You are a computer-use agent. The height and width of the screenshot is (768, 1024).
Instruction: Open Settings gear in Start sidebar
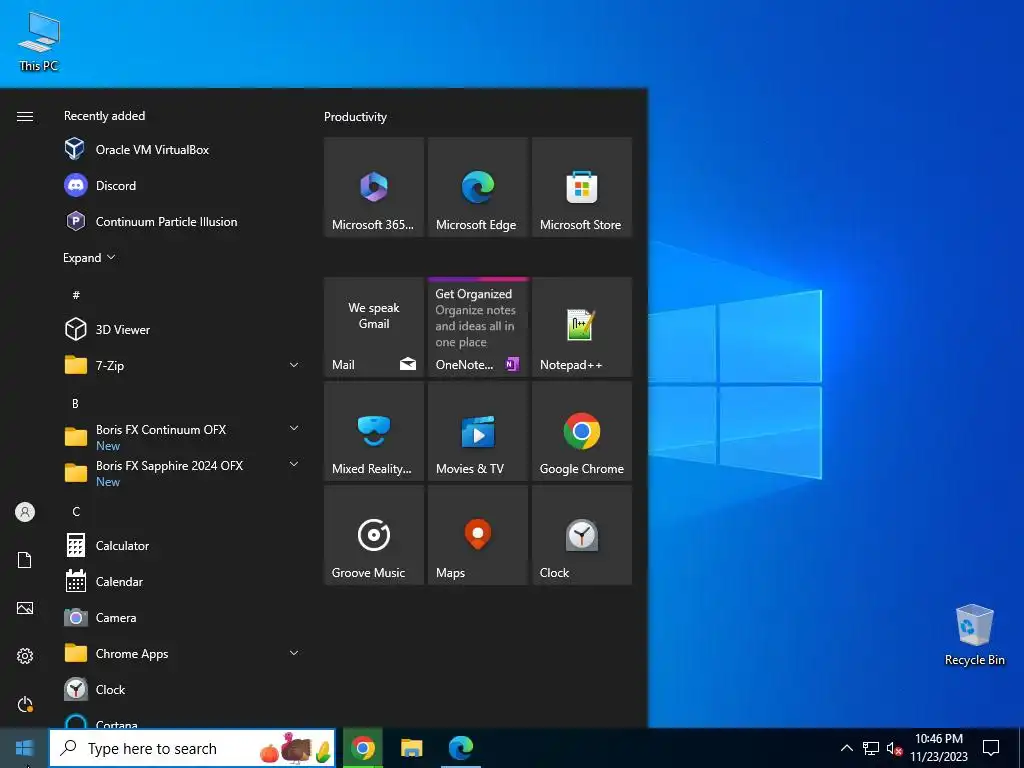coord(25,656)
